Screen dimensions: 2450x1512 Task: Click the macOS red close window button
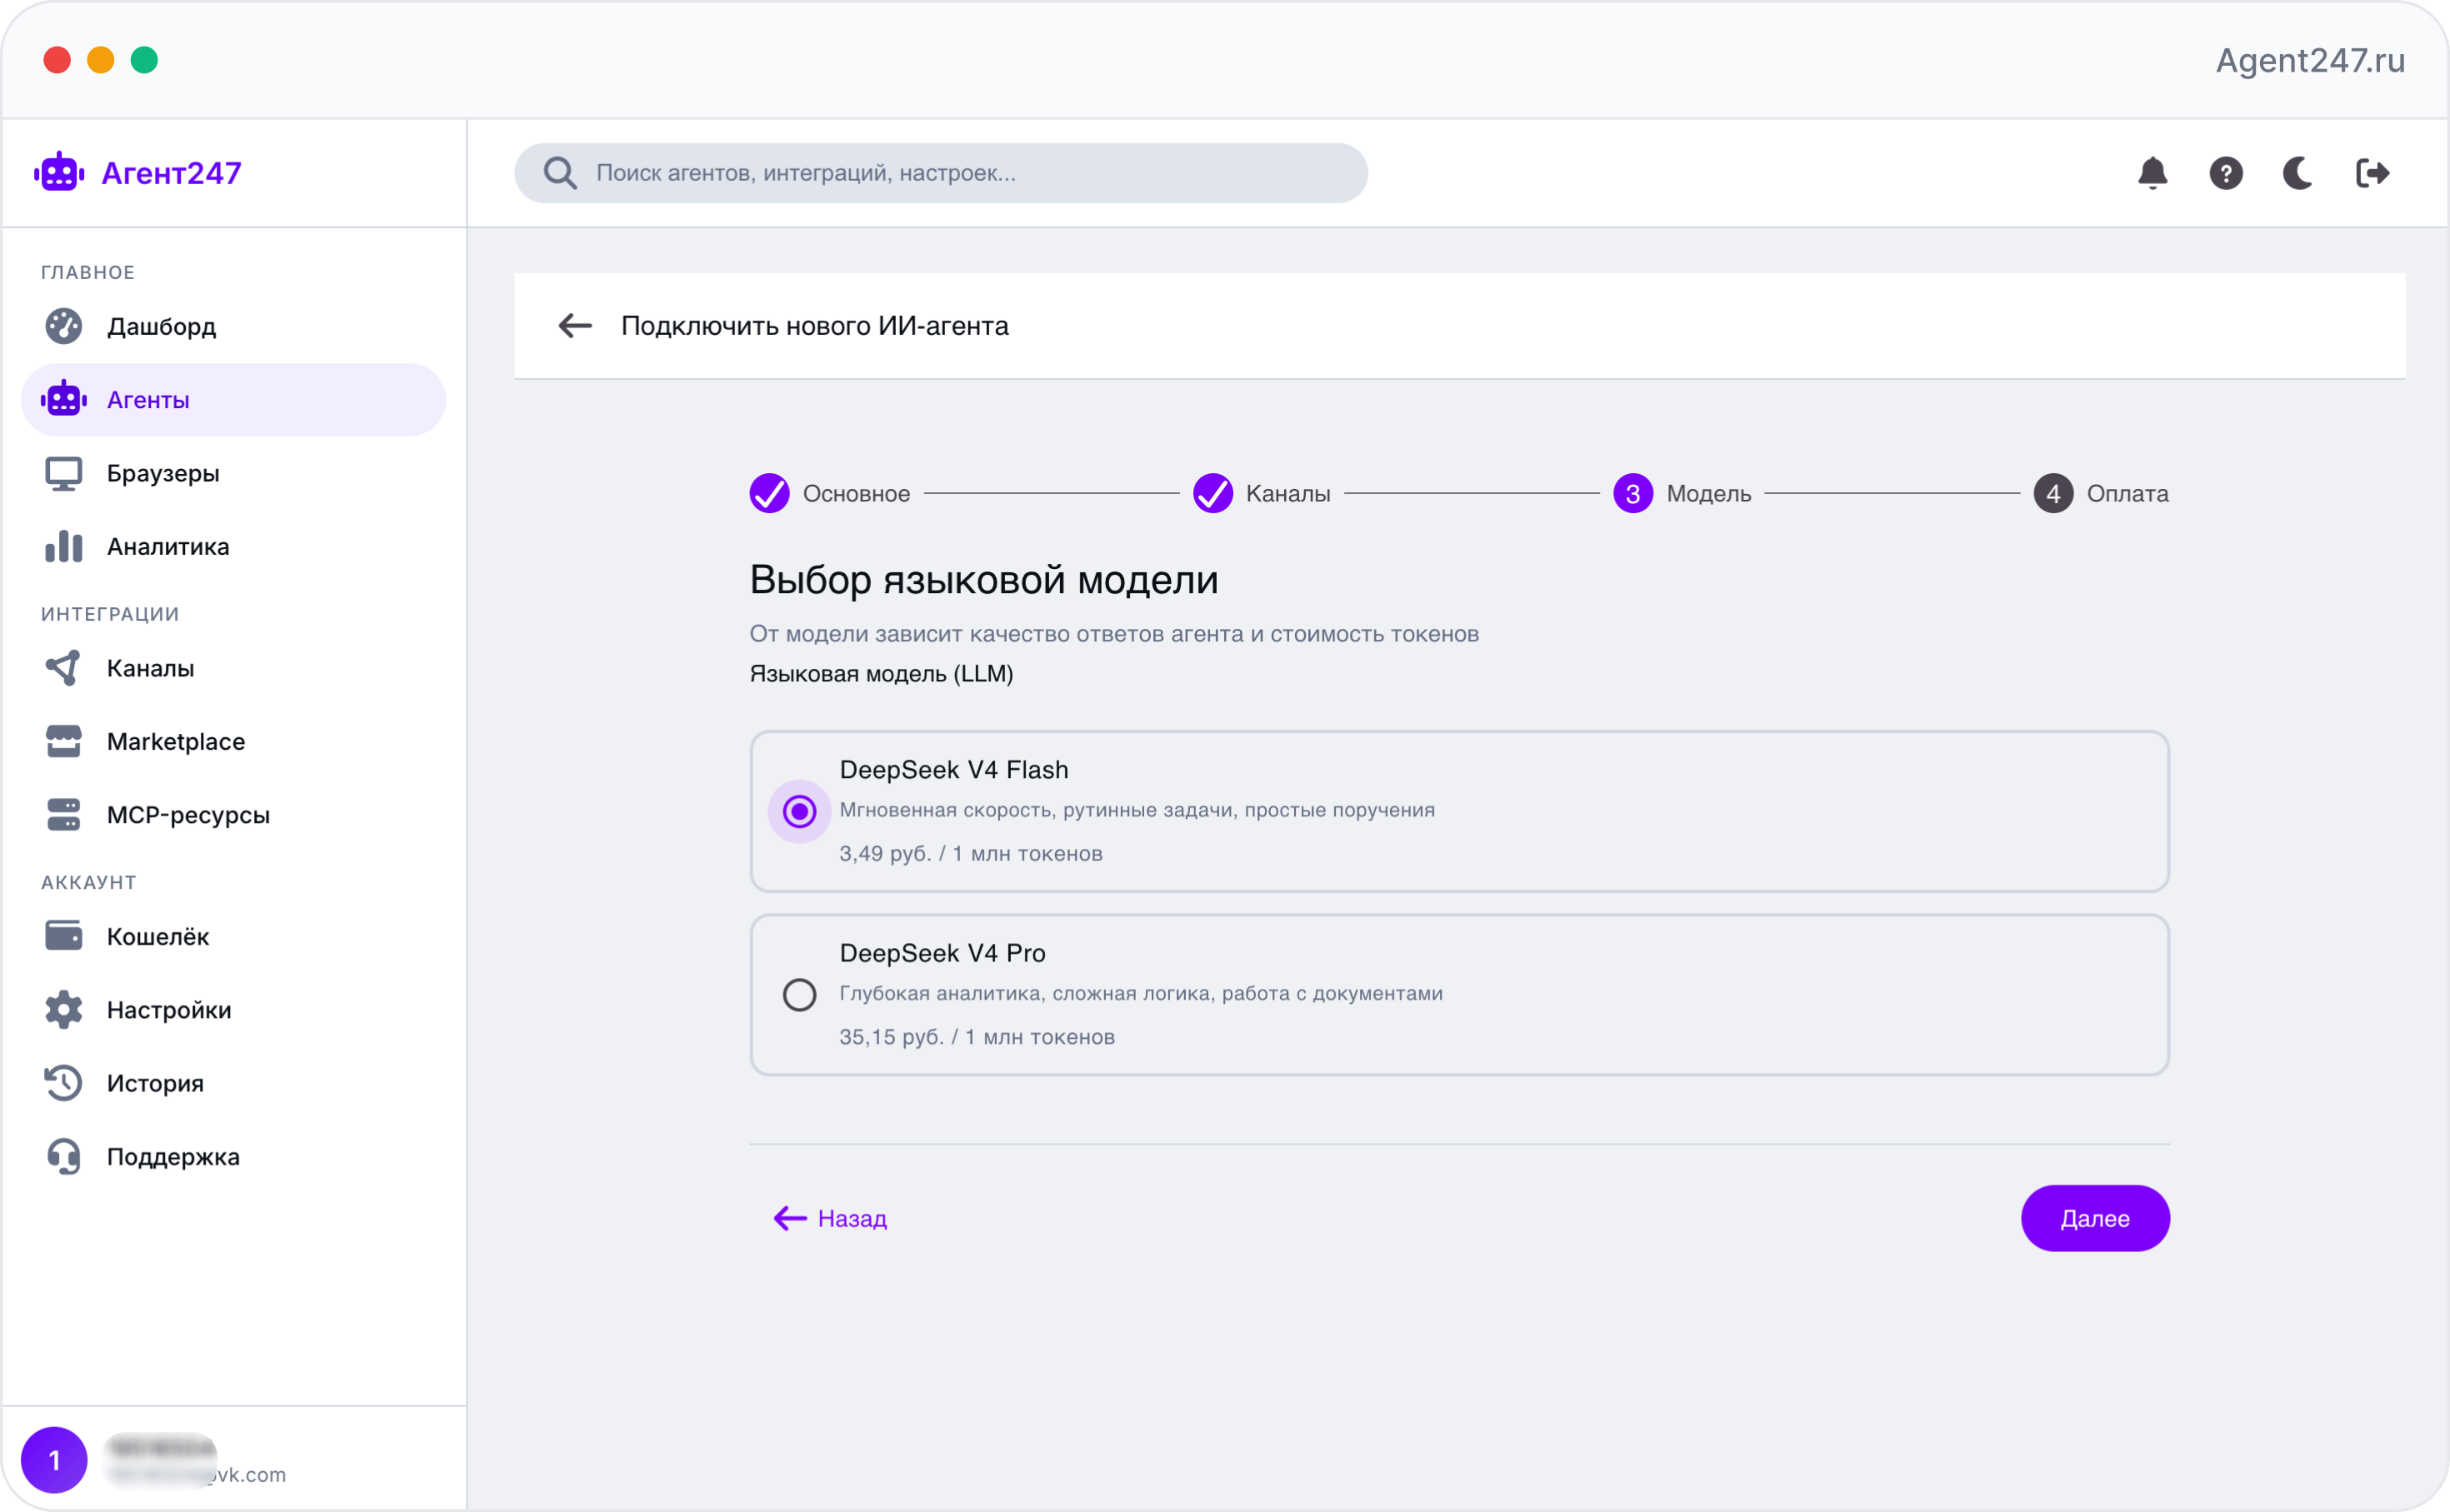coord(57,60)
